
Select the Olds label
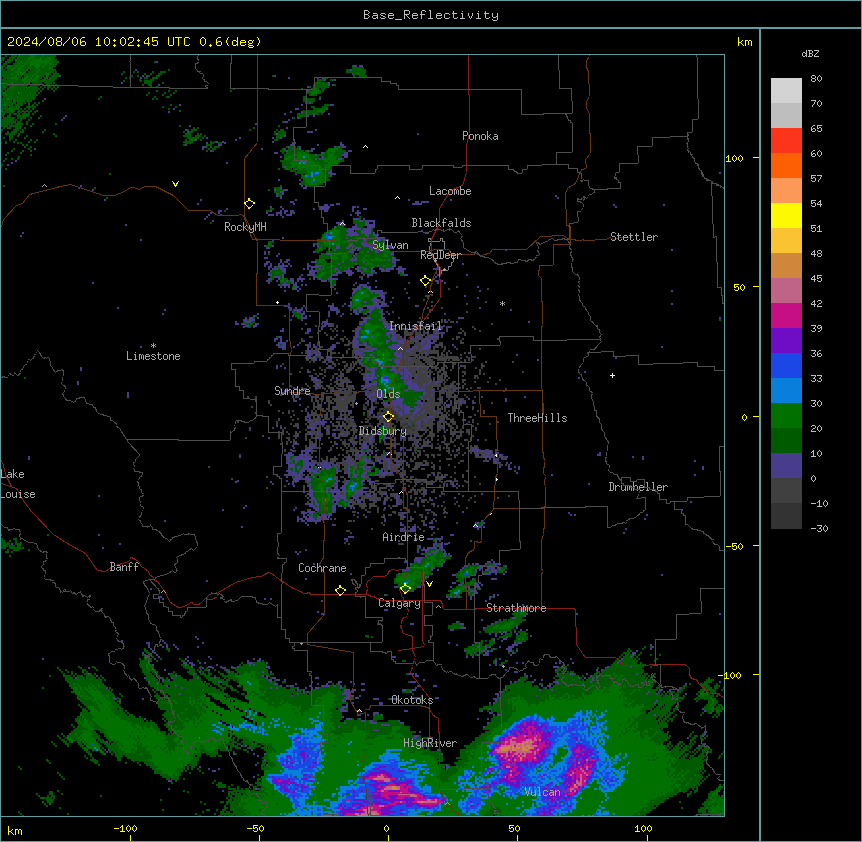(388, 394)
